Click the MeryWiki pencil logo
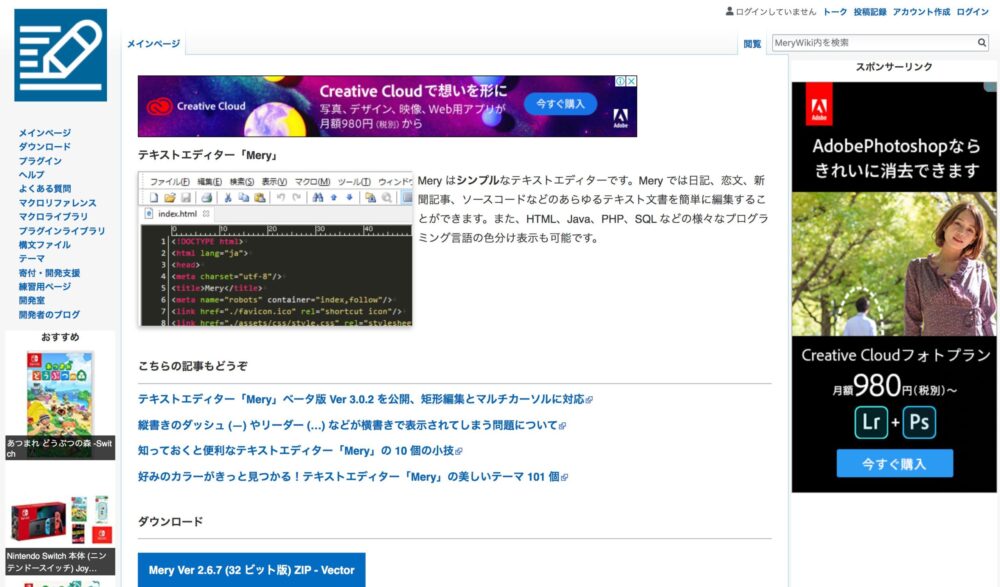Viewport: 1000px width, 587px height. [x=61, y=55]
